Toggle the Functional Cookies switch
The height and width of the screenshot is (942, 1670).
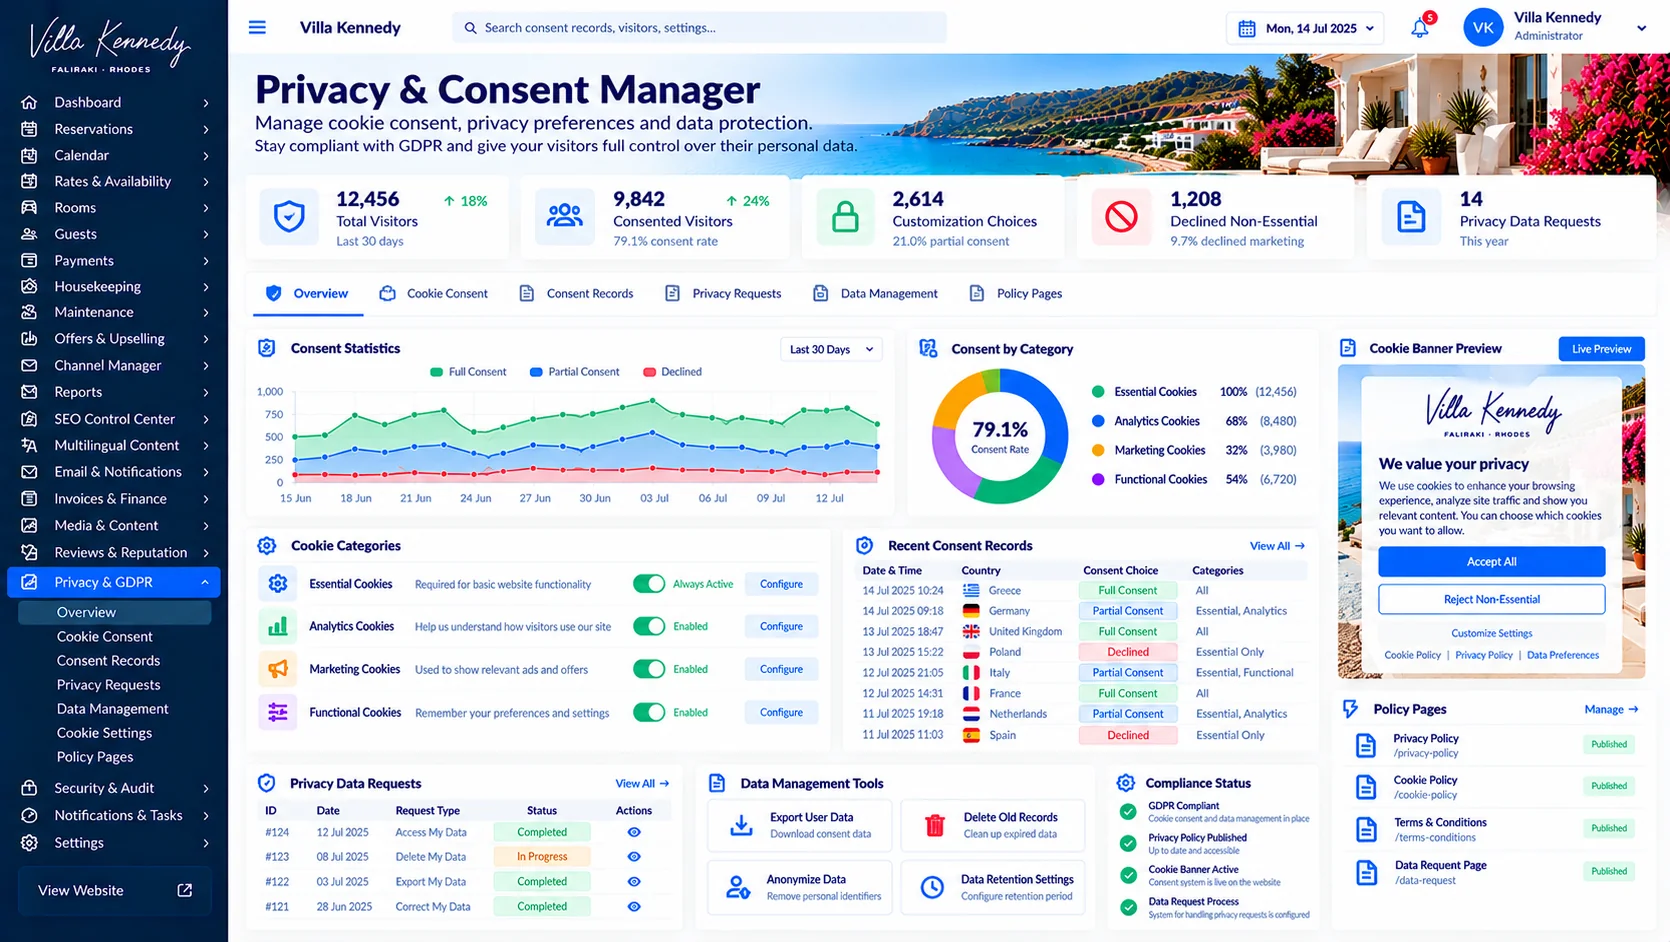click(x=649, y=712)
